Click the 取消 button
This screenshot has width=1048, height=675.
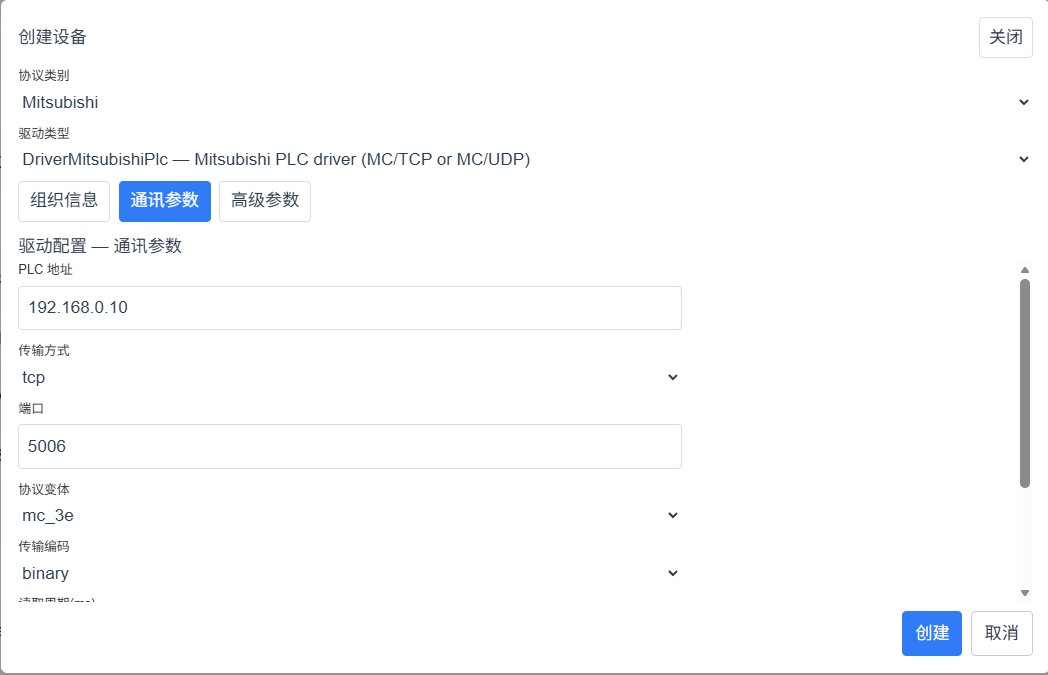click(x=1002, y=633)
